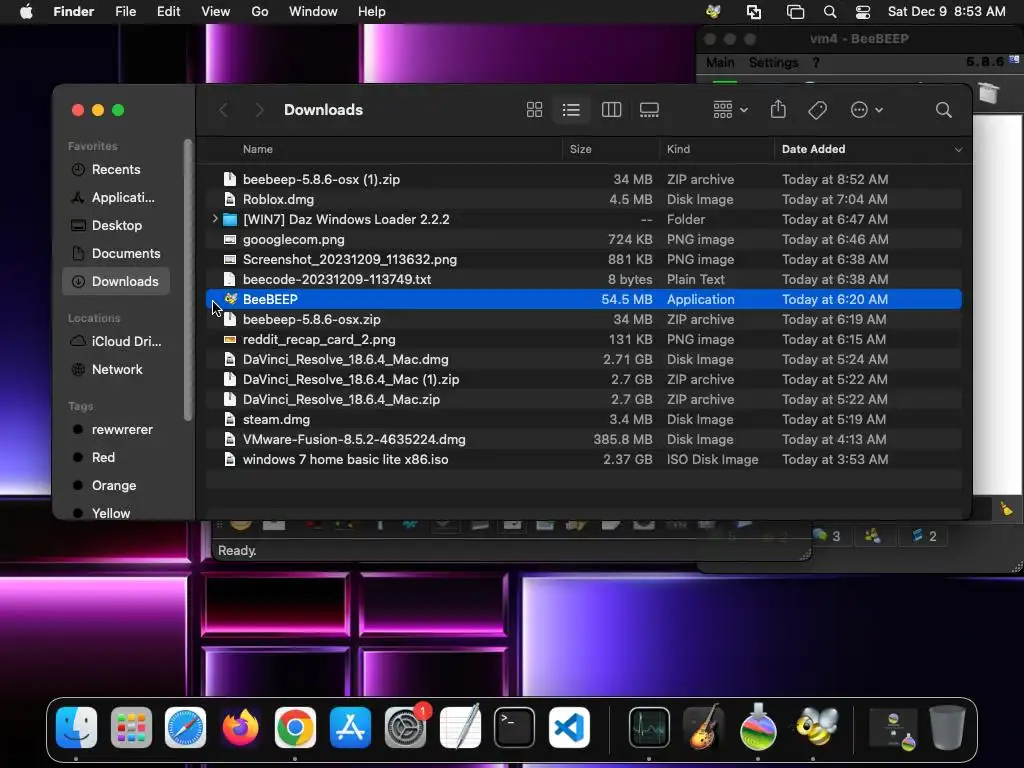Image resolution: width=1024 pixels, height=768 pixels.
Task: Open Main menu in BeeBEEP window
Action: [x=720, y=62]
